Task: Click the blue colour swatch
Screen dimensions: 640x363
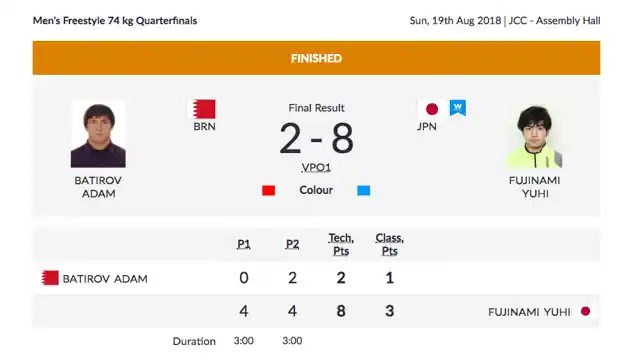Action: click(x=364, y=190)
